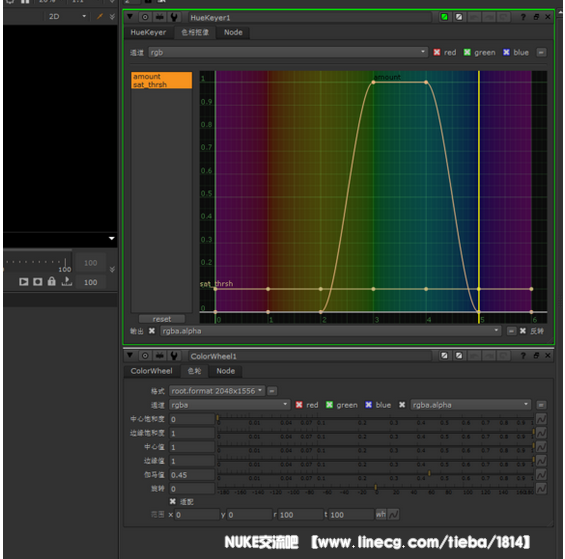Screen dimensions: 565x559
Task: Switch to the 色相抠像 tab
Action: (195, 32)
